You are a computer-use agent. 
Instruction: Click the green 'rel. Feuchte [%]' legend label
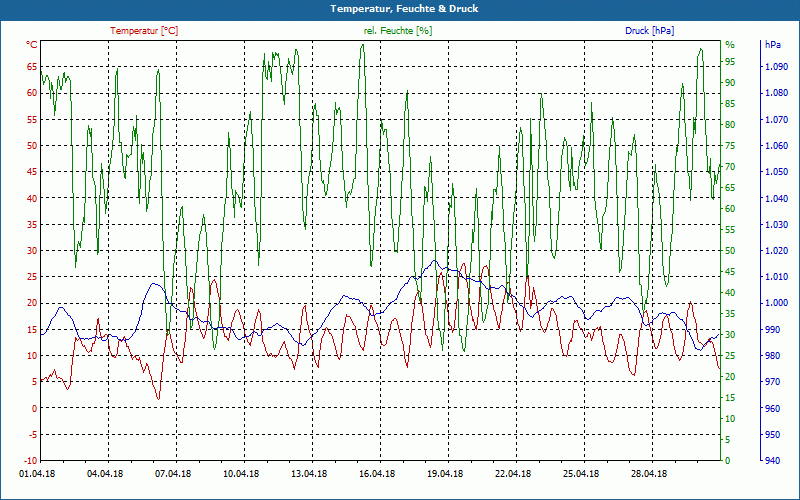pyautogui.click(x=398, y=31)
